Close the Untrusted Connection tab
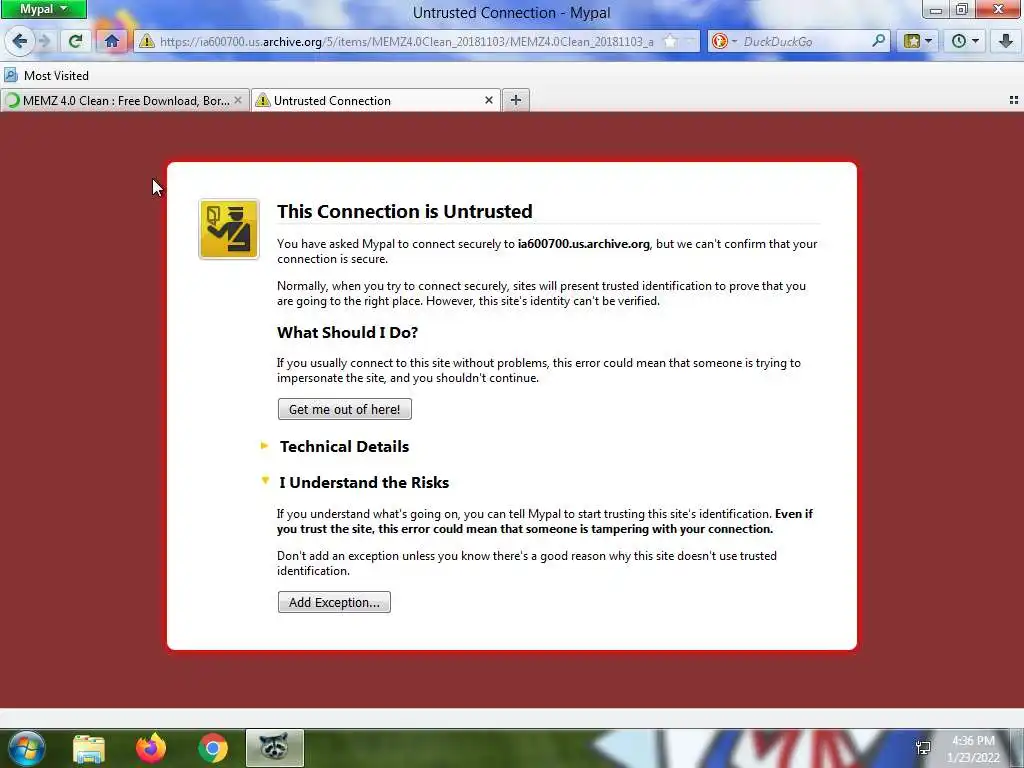This screenshot has width=1024, height=768. [x=488, y=101]
